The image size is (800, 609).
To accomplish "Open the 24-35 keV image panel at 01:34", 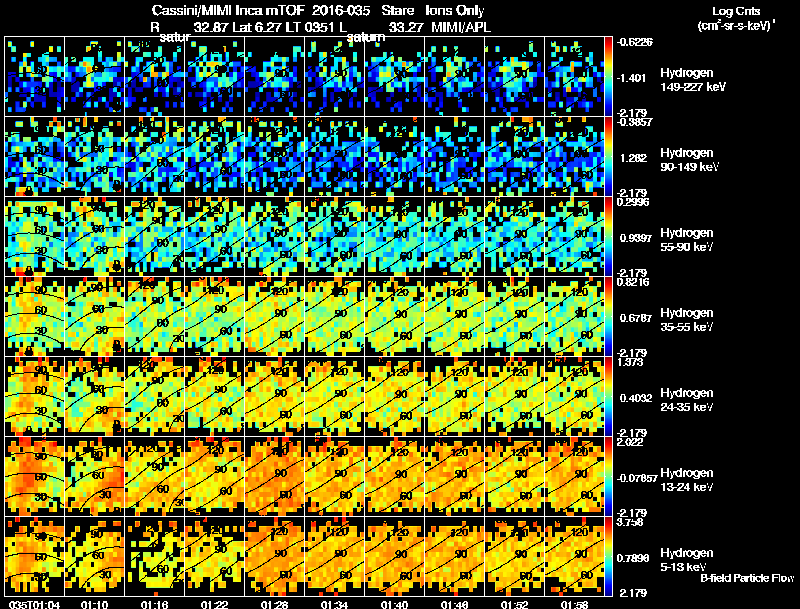I will tap(335, 397).
